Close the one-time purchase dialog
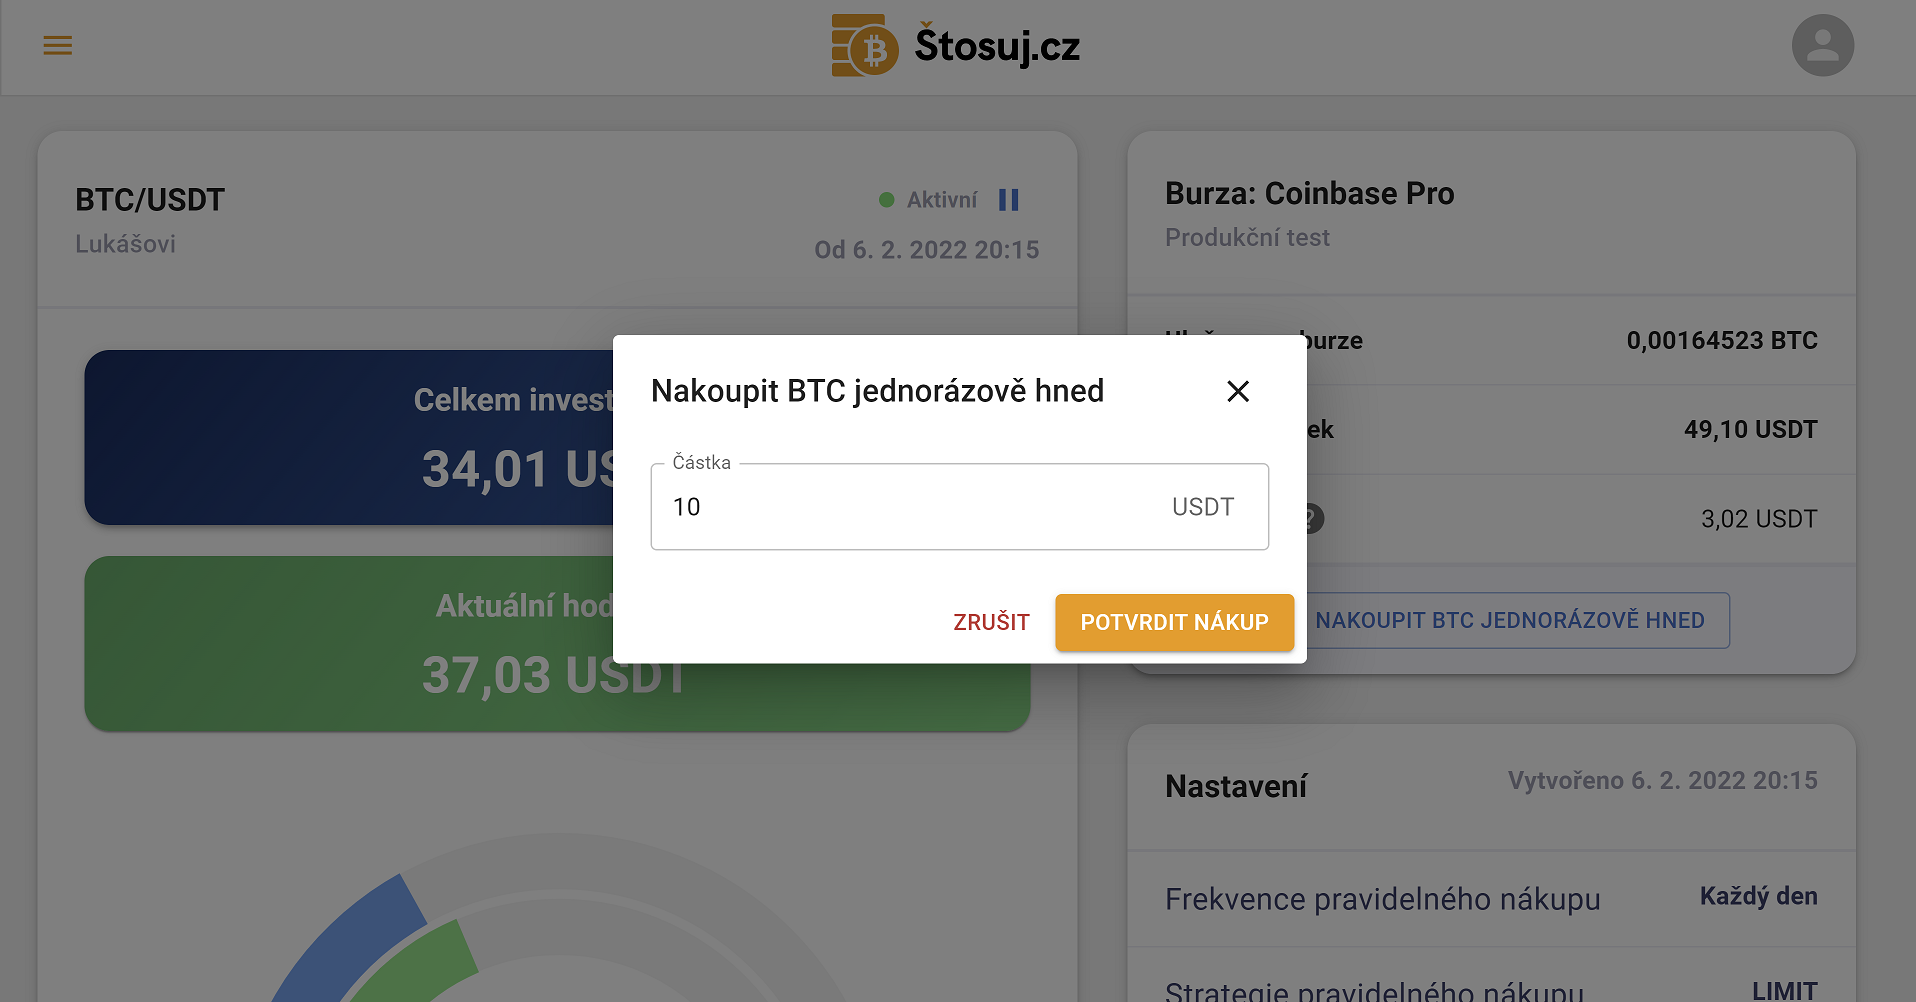 (1238, 391)
